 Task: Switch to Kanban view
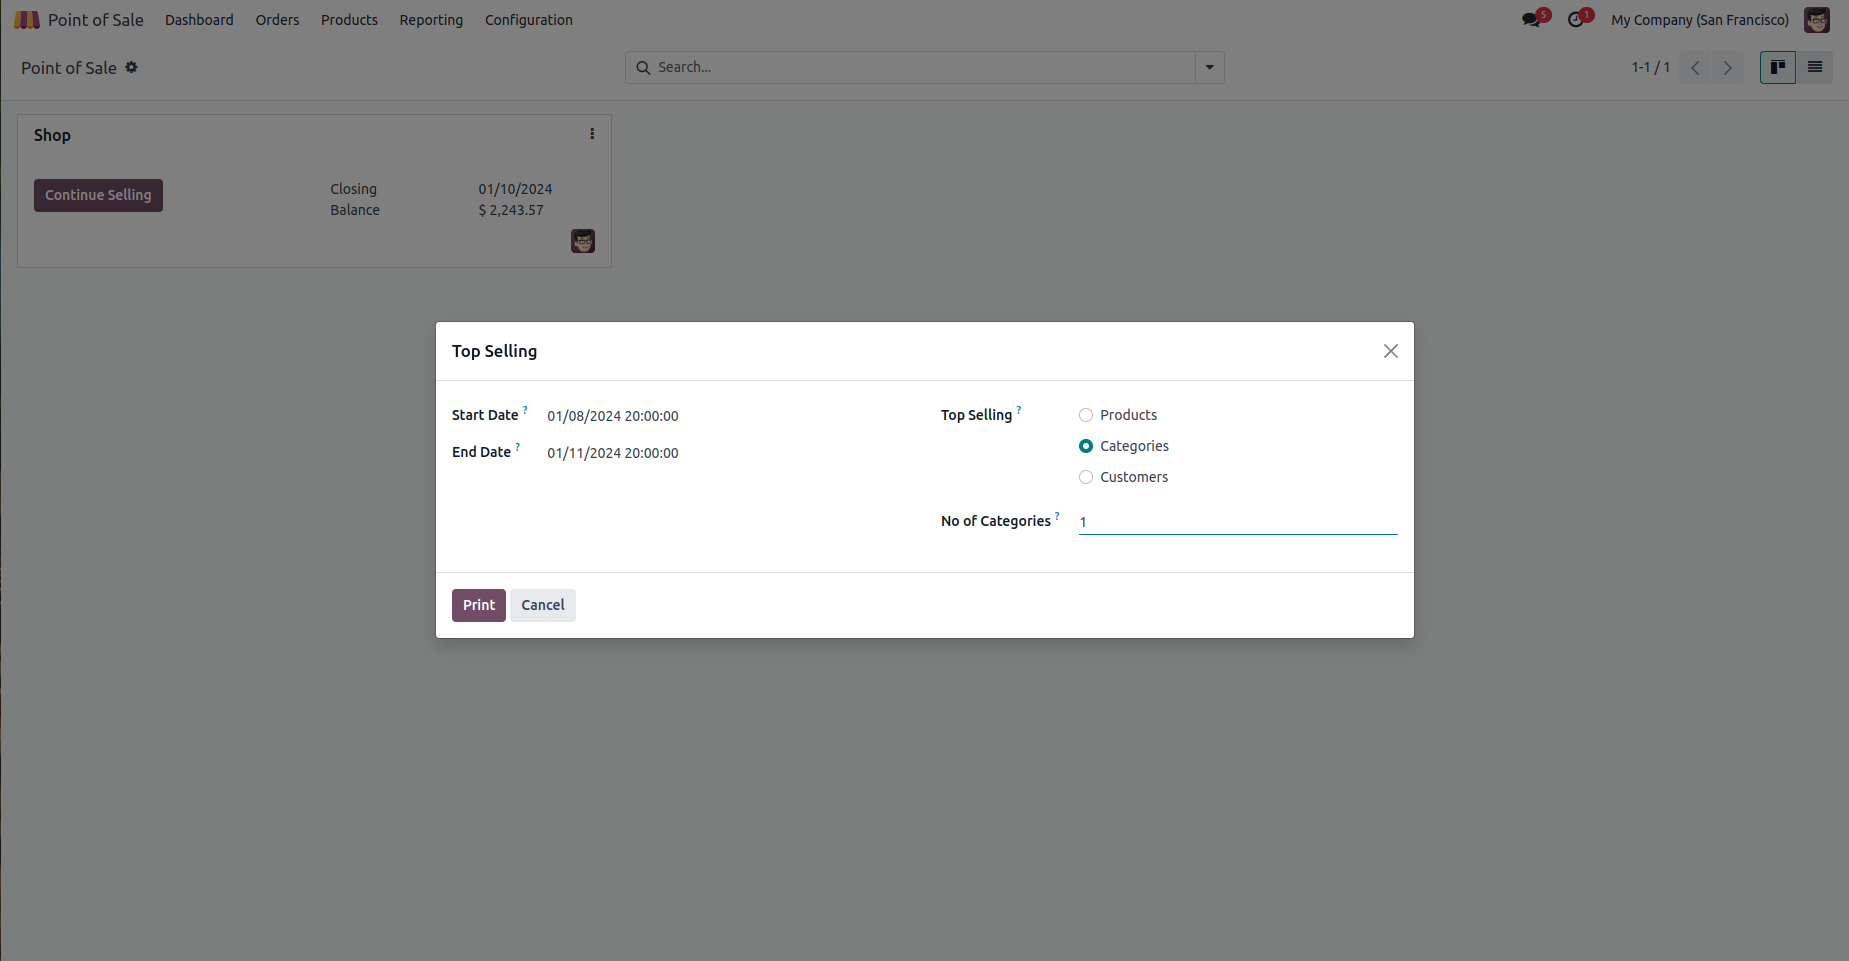1777,68
